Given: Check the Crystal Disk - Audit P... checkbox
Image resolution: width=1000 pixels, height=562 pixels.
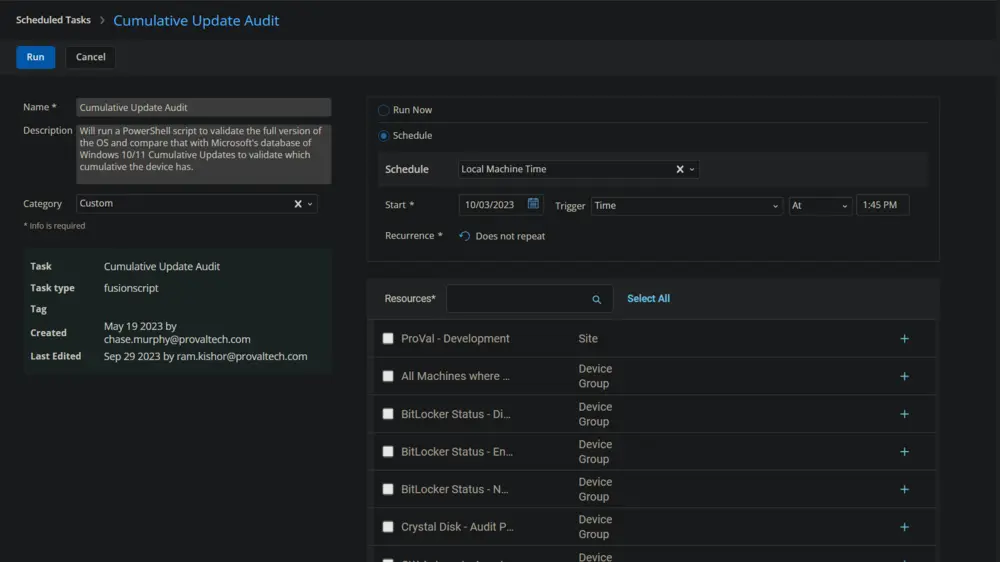Looking at the screenshot, I should (x=388, y=527).
